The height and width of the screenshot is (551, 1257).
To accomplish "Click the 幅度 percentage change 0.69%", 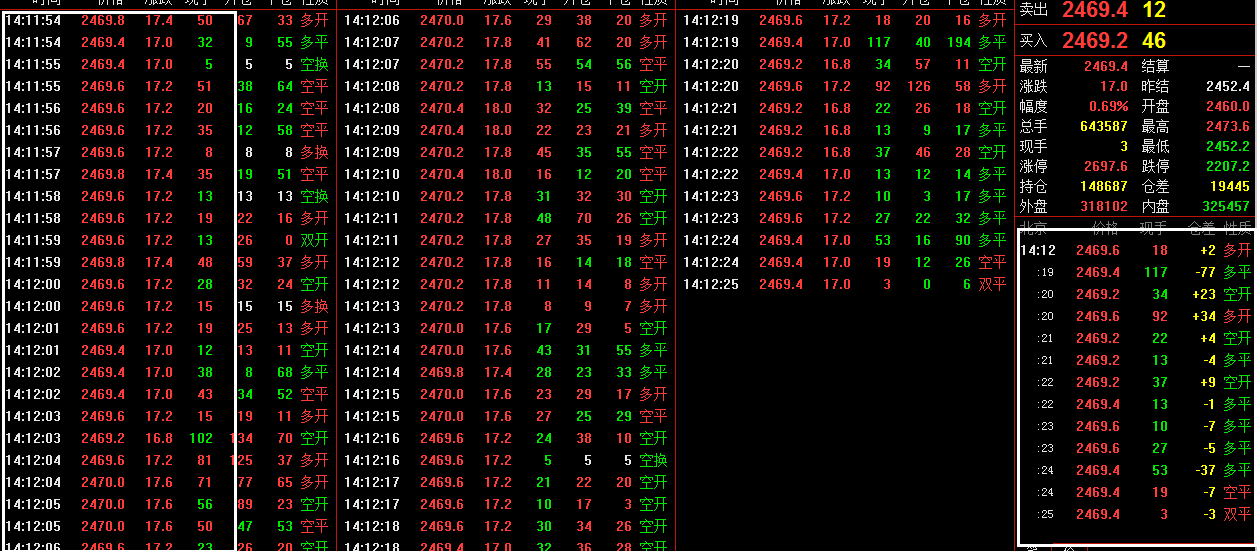I will tap(1109, 107).
